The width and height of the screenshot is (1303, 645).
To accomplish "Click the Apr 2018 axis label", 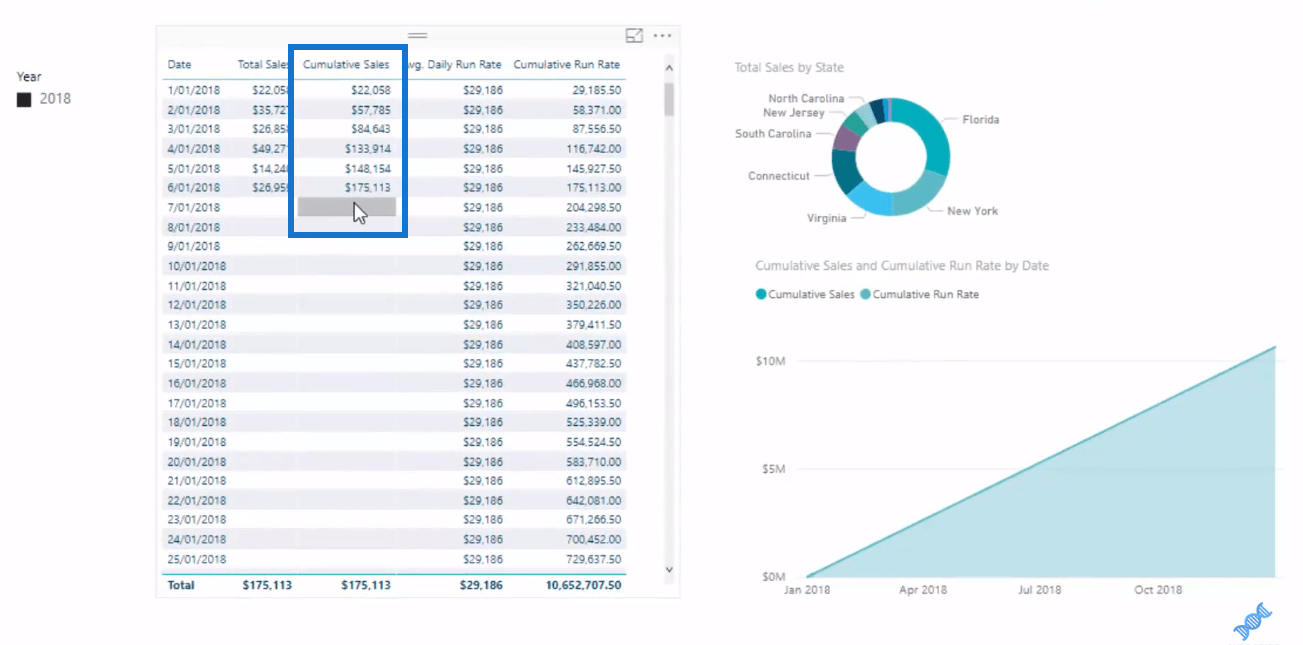I will click(x=922, y=590).
